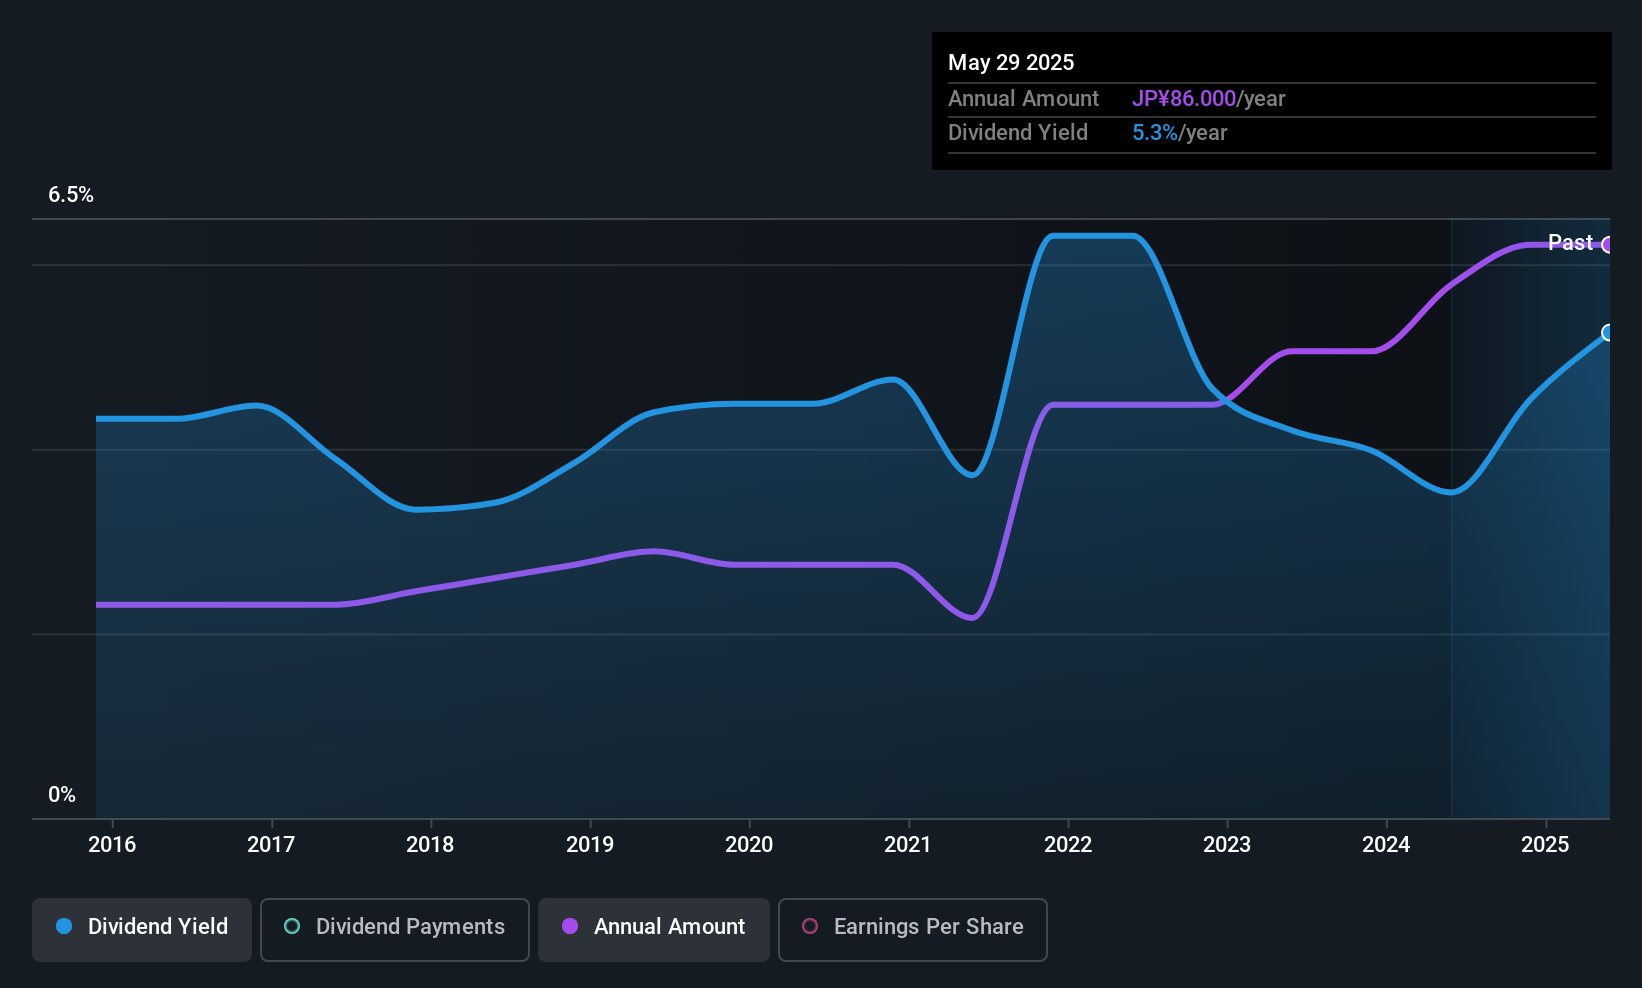Select the blue endpoint marker on Dividend Yield line
The image size is (1642, 988).
[1608, 333]
